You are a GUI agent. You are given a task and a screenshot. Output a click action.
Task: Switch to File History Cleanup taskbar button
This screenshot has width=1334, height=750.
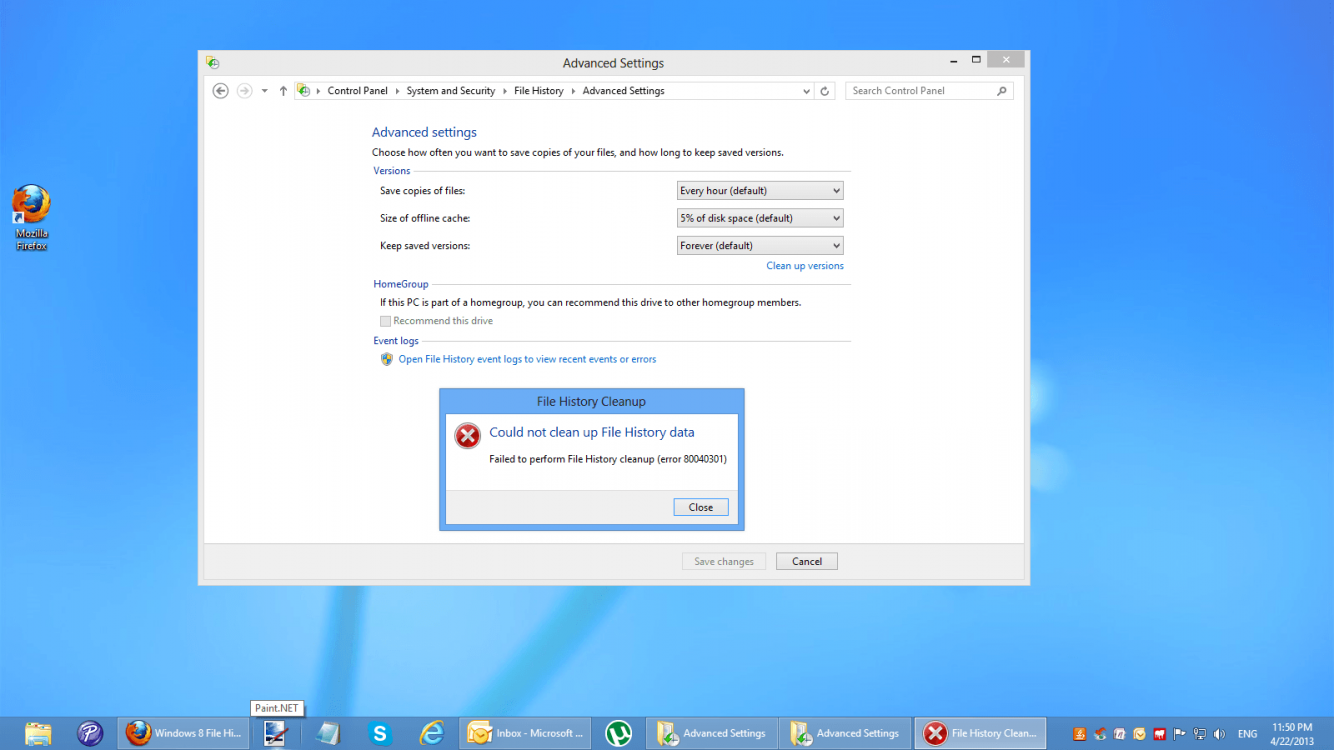(x=980, y=734)
